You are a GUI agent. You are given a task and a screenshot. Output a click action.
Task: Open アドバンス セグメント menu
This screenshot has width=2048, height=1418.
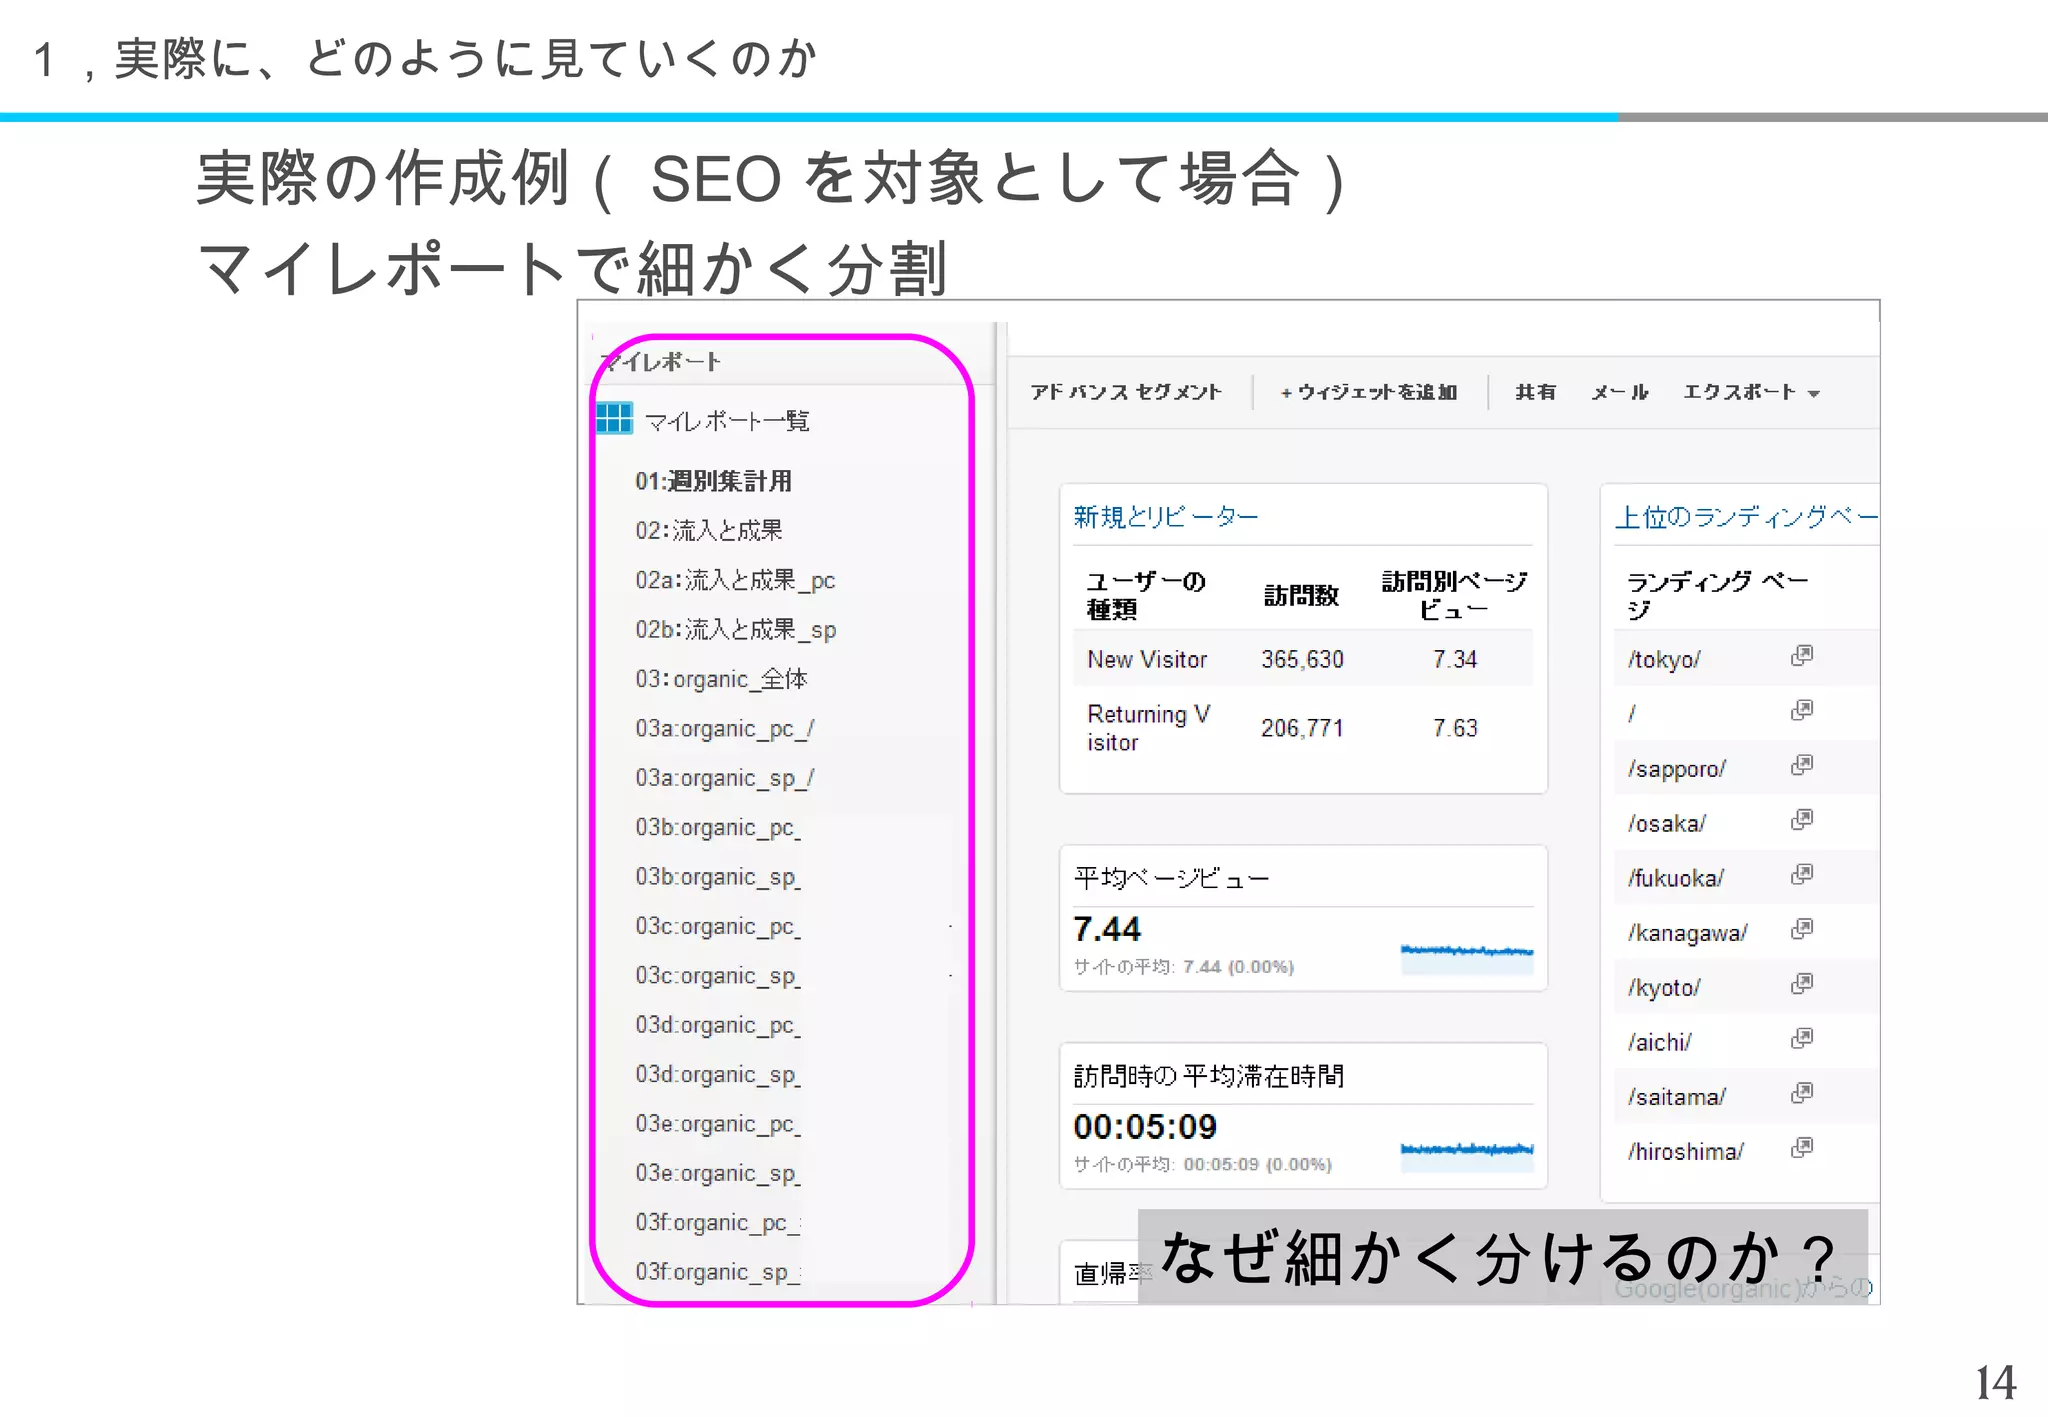[x=1126, y=392]
